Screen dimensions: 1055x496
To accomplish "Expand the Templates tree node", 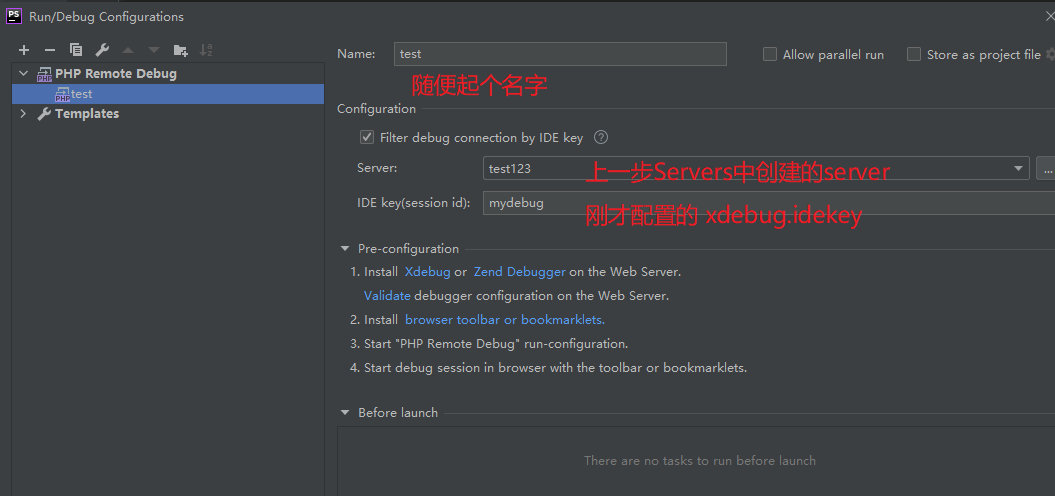I will tap(24, 114).
